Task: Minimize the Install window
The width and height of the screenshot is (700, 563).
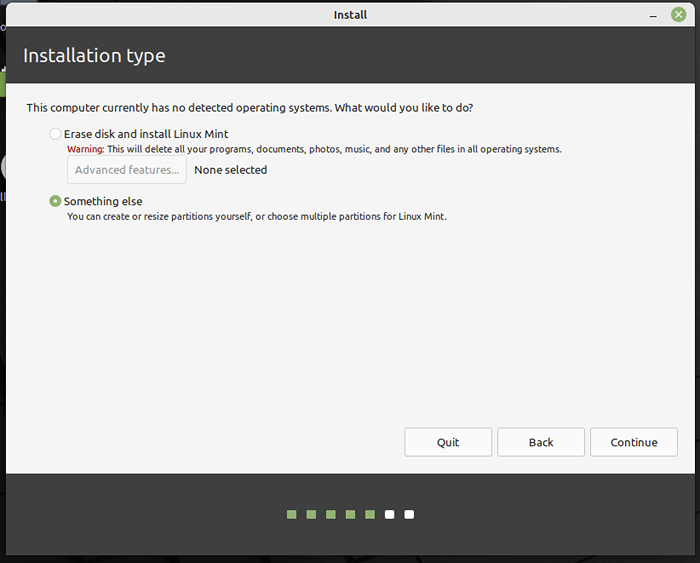Action: pyautogui.click(x=653, y=15)
